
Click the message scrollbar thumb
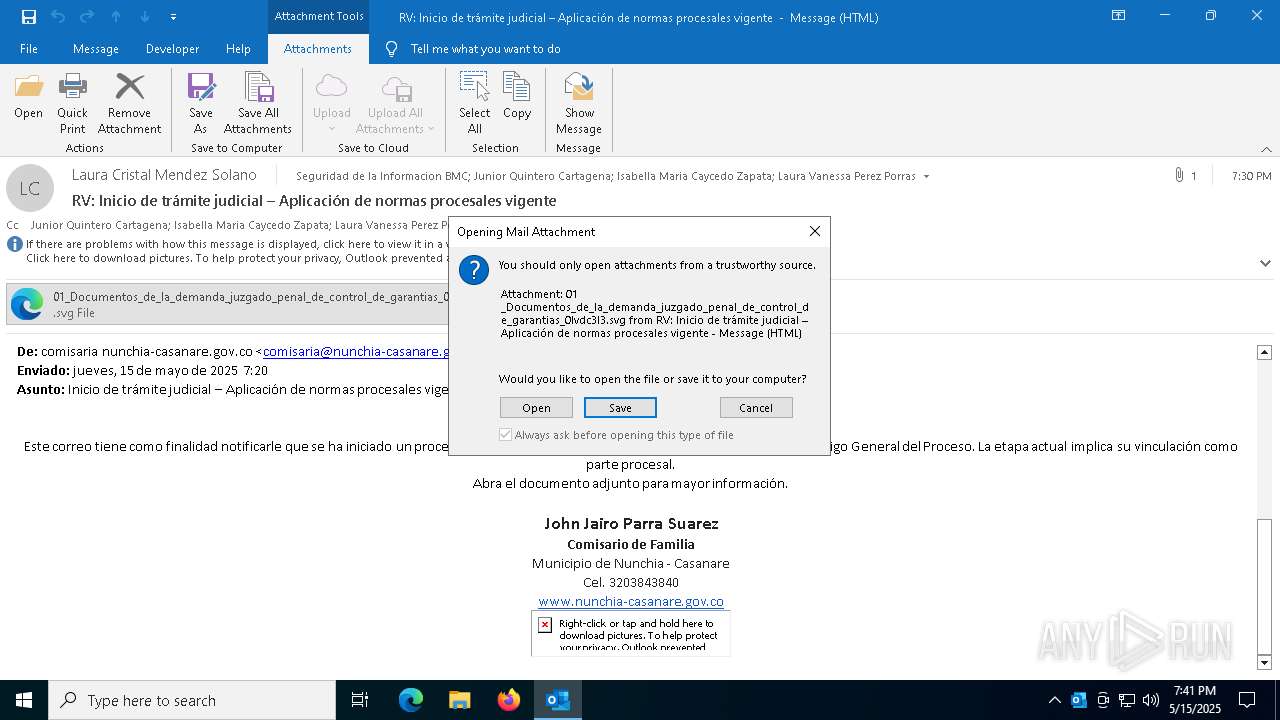1264,585
